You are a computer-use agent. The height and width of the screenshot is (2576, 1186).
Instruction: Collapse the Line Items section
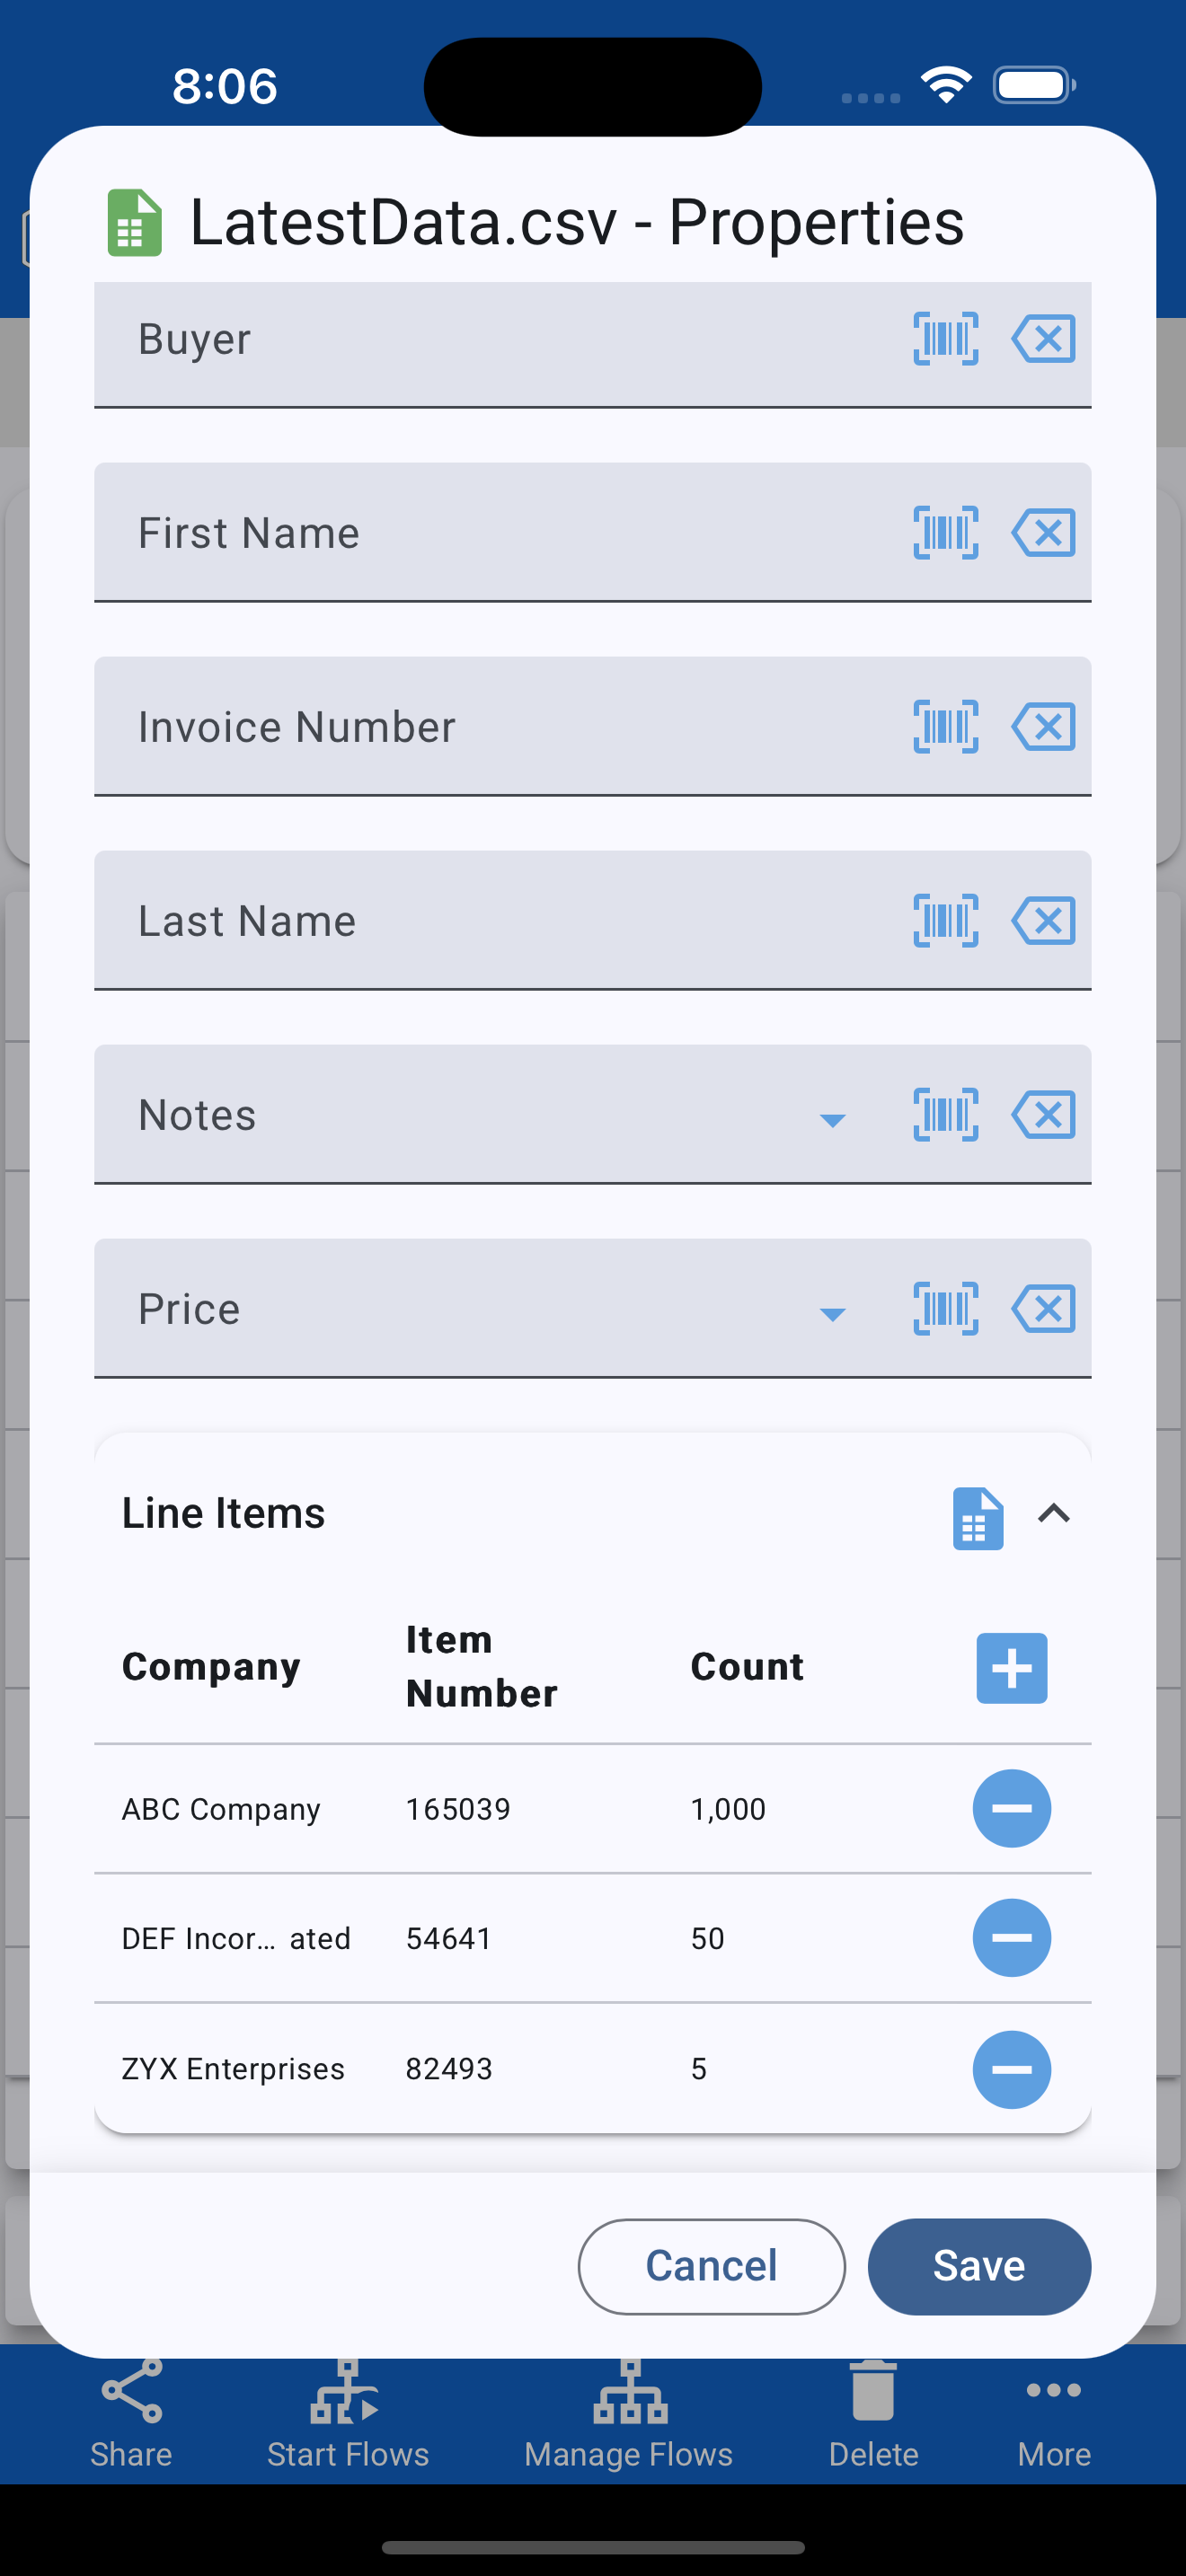[1054, 1514]
